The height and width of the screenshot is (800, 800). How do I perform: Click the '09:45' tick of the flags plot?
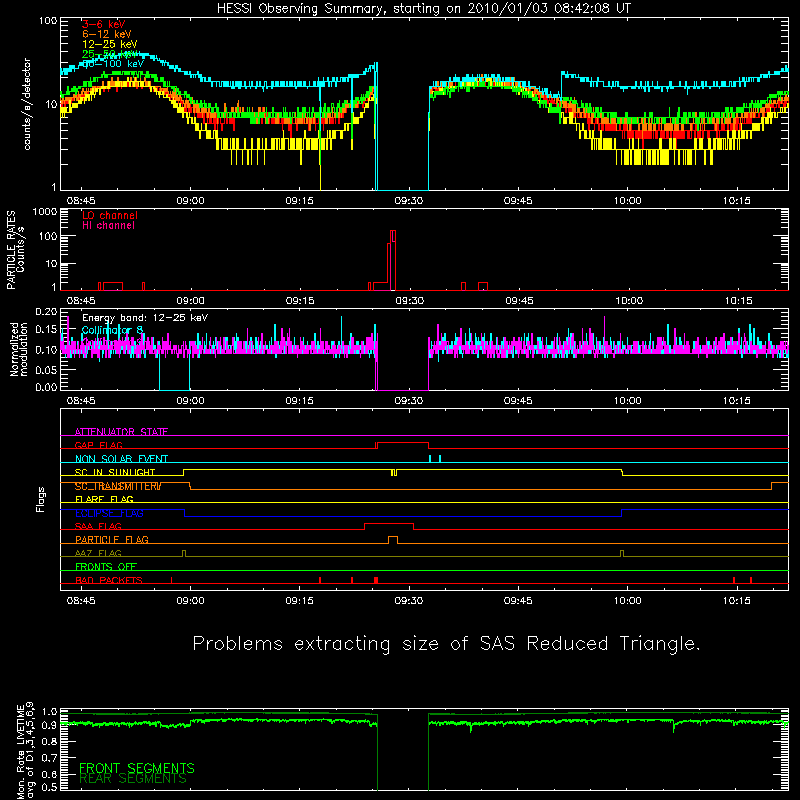(518, 601)
